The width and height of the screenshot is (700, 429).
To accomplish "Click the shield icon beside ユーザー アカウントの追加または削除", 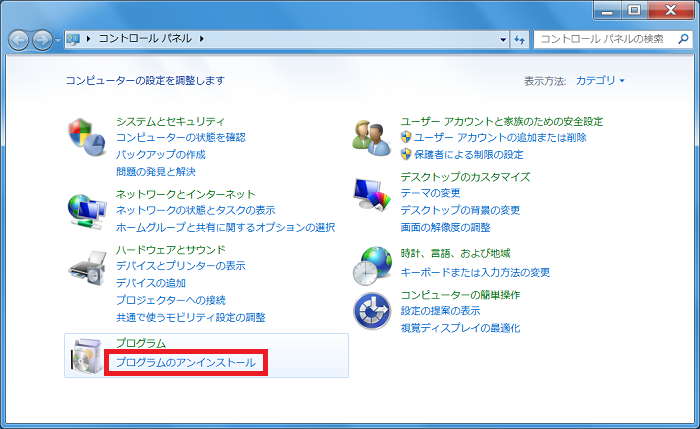I will click(x=406, y=137).
